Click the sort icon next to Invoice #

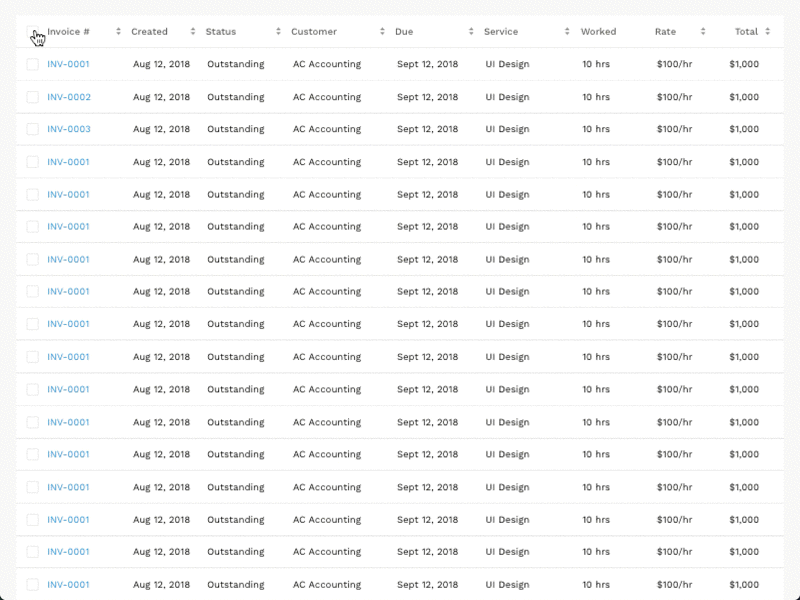tap(118, 31)
